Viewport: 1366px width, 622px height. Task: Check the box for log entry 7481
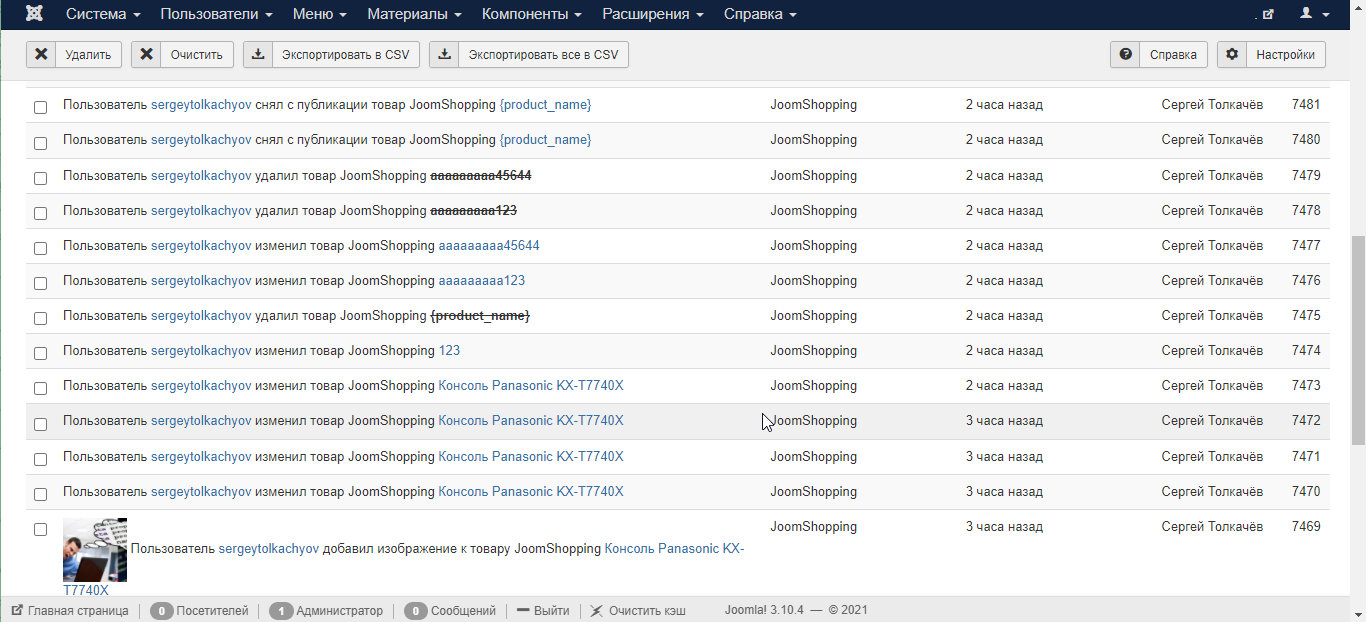(x=40, y=107)
